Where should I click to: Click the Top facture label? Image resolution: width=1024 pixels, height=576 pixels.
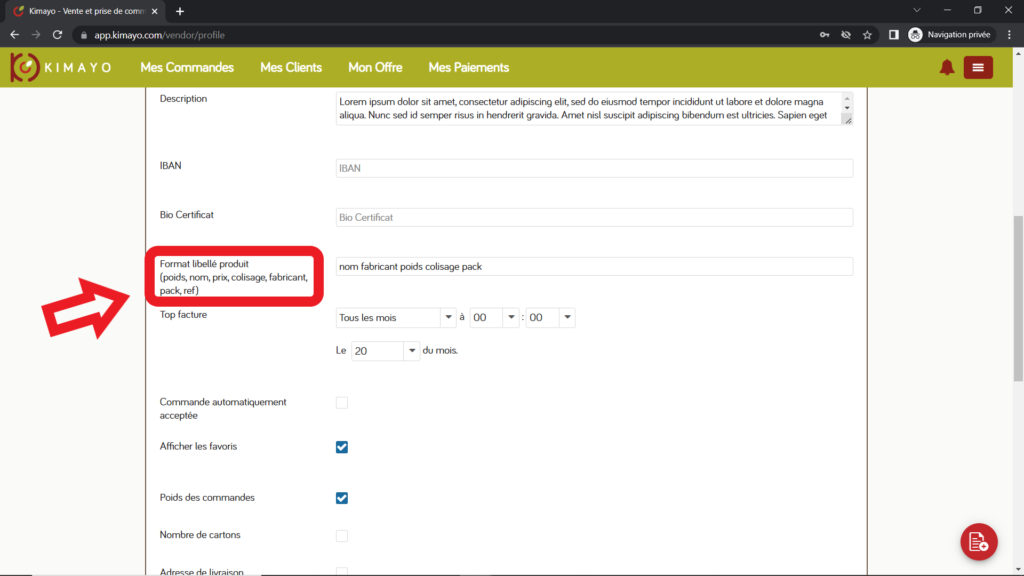(183, 315)
